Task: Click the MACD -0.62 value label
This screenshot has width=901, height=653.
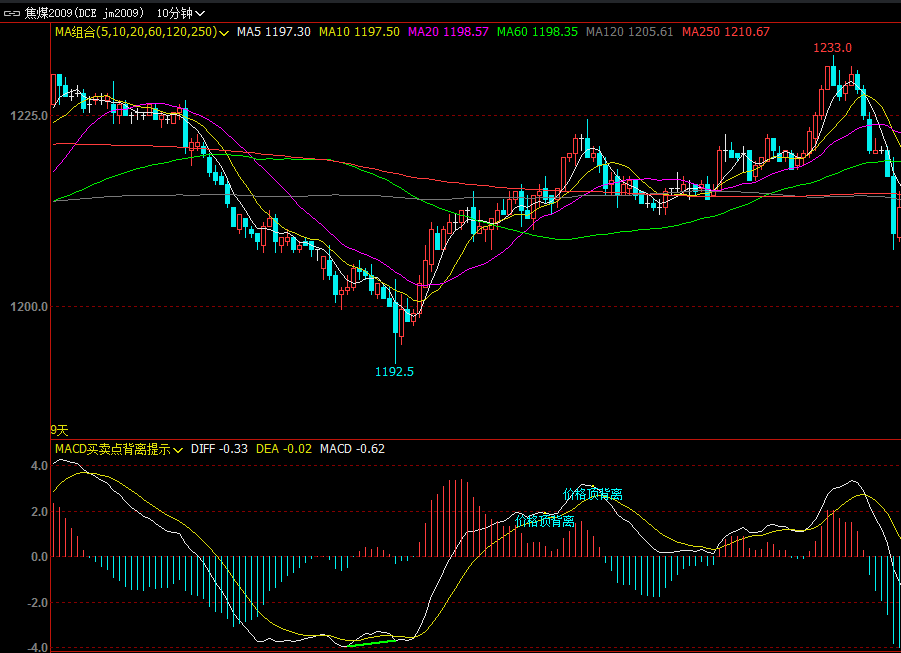Action: 352,449
